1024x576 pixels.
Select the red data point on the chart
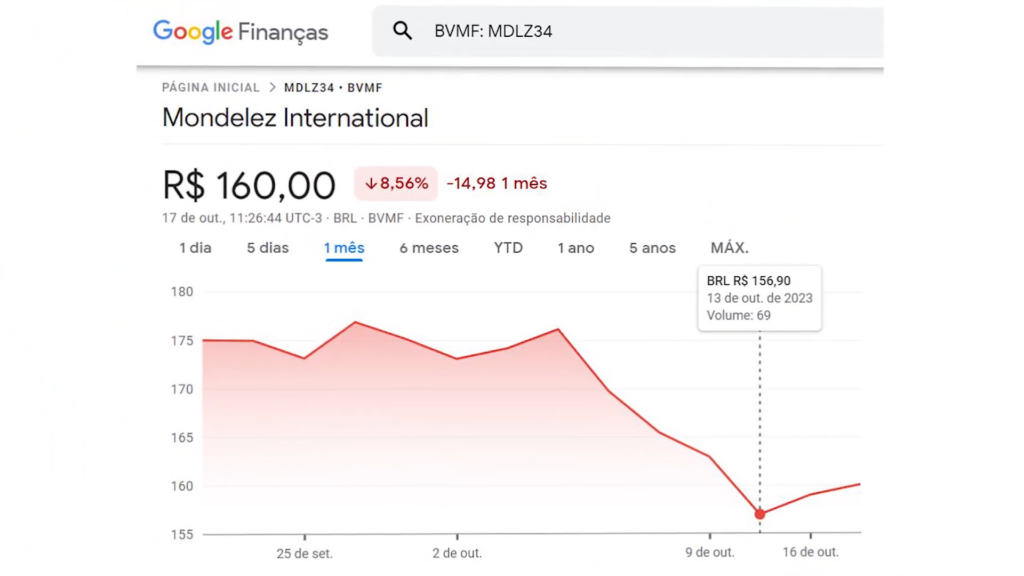tap(760, 513)
